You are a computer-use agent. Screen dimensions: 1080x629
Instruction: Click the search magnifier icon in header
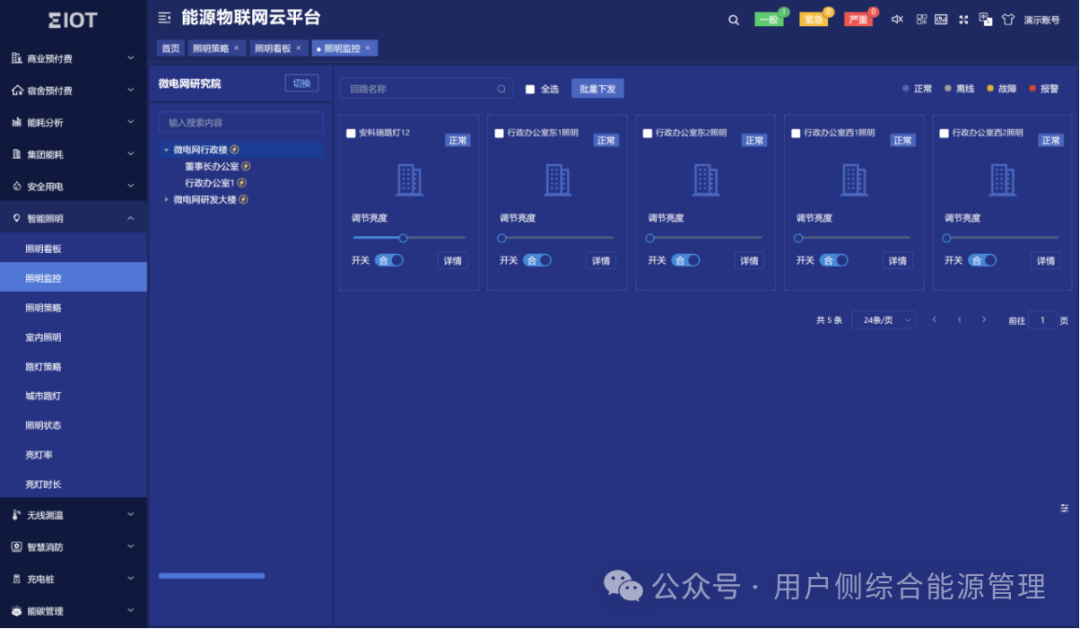click(734, 19)
